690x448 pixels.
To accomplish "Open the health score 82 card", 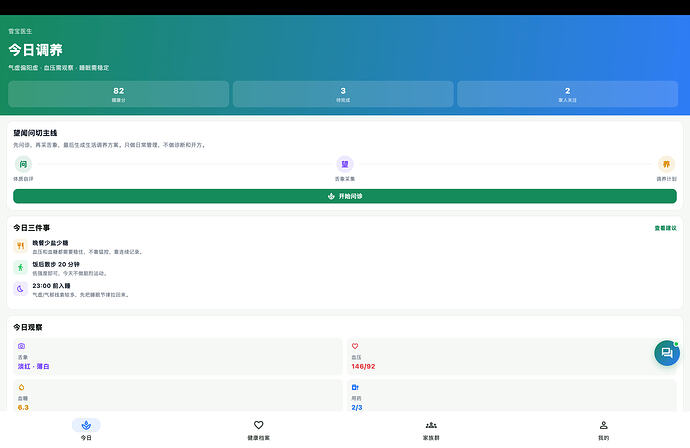I will [118, 94].
